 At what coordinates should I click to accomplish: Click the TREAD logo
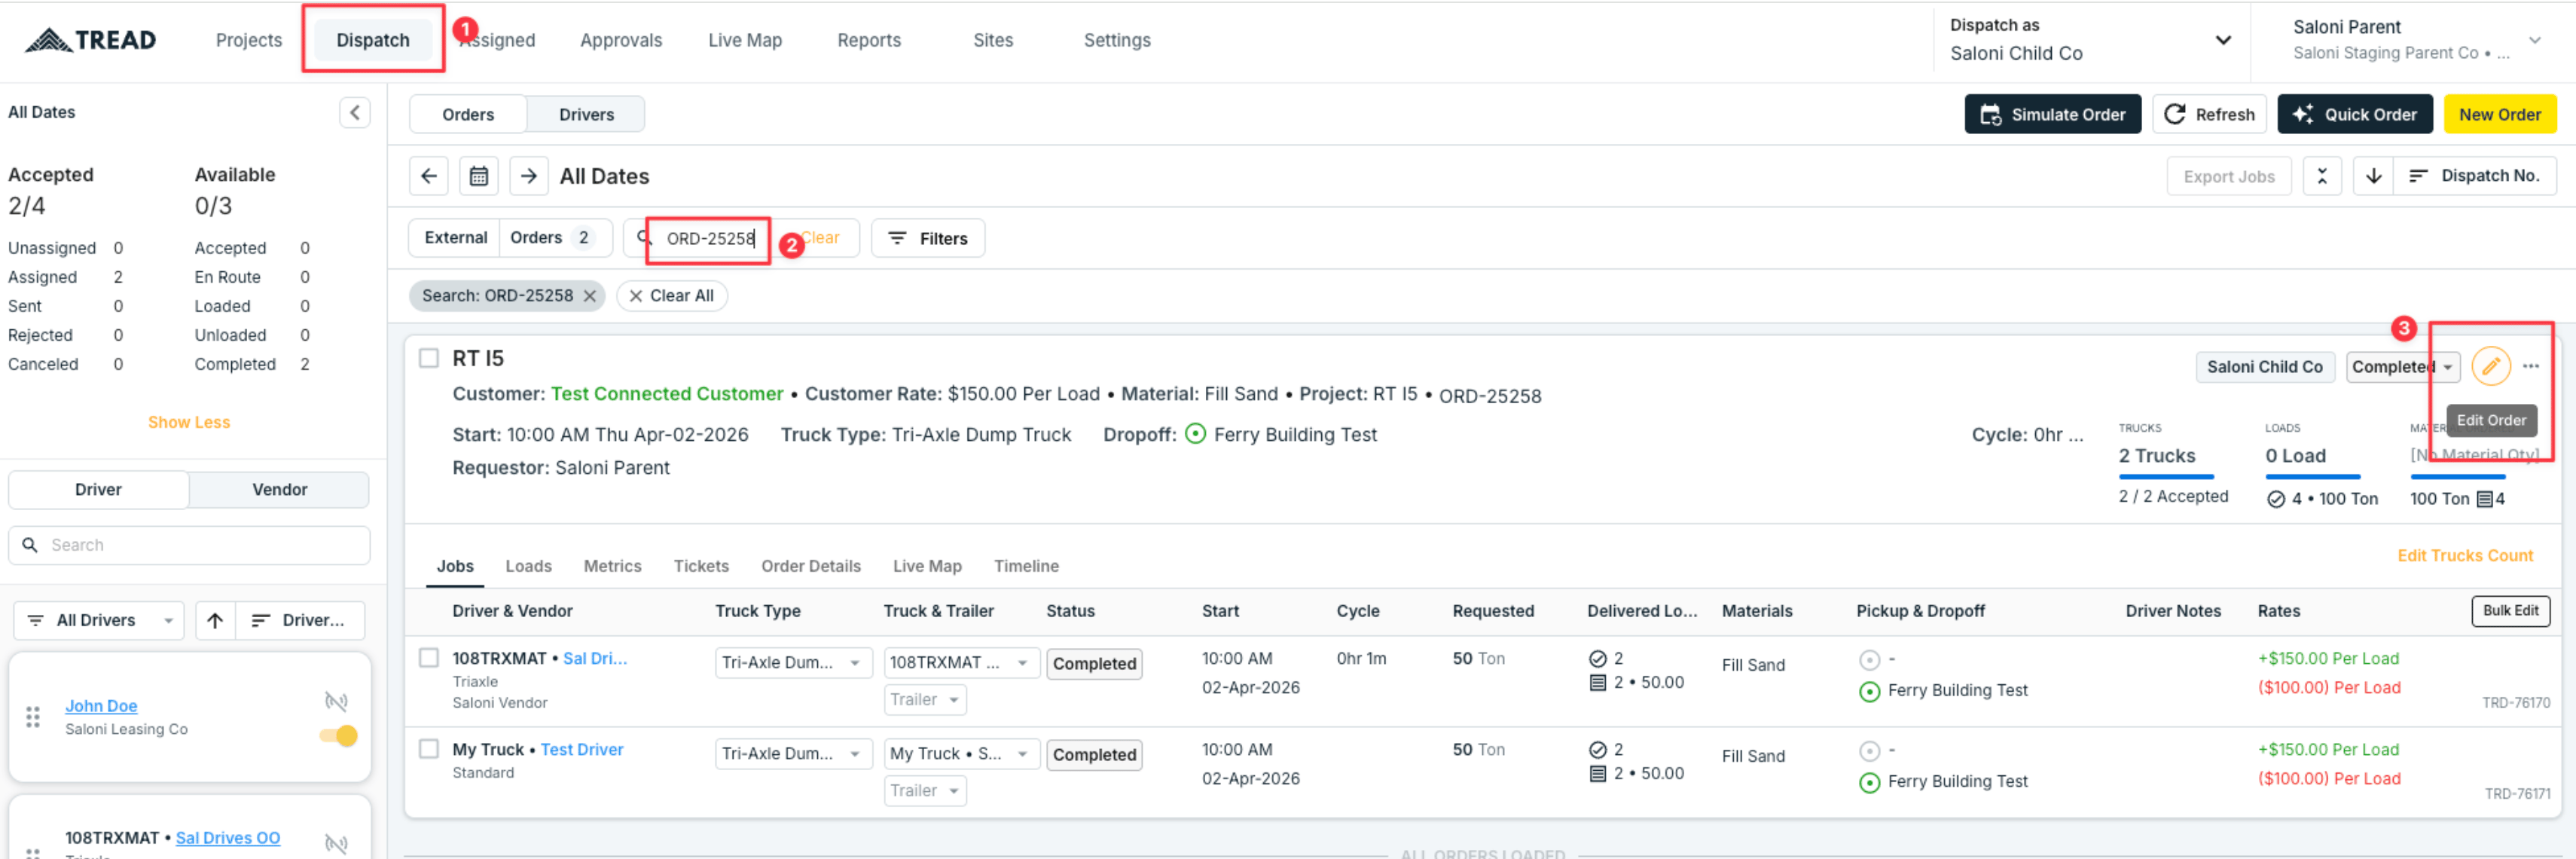tap(91, 40)
